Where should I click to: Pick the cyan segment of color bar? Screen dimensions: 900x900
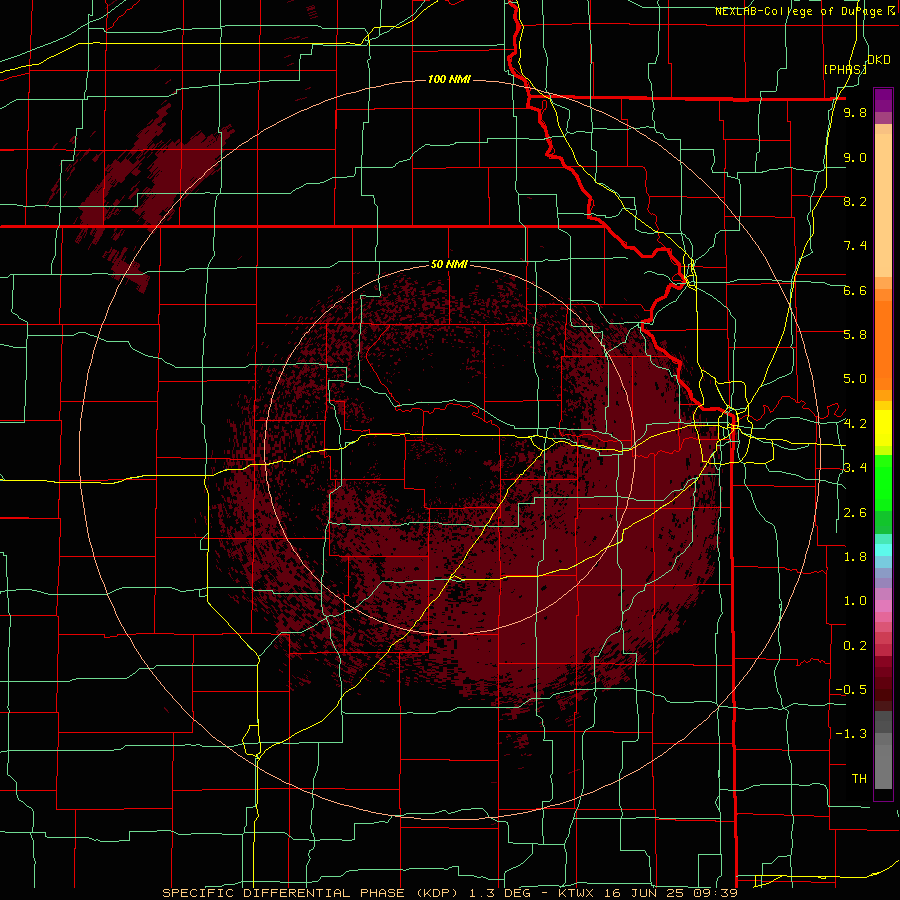click(x=883, y=550)
